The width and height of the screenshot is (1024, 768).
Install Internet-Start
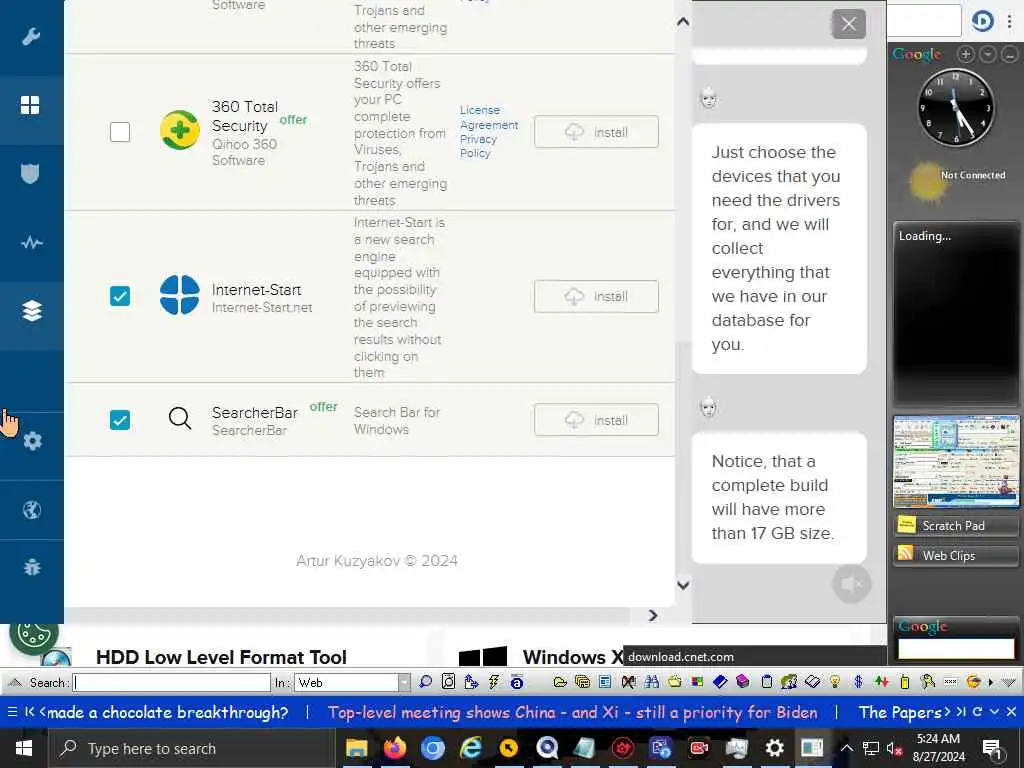click(596, 296)
